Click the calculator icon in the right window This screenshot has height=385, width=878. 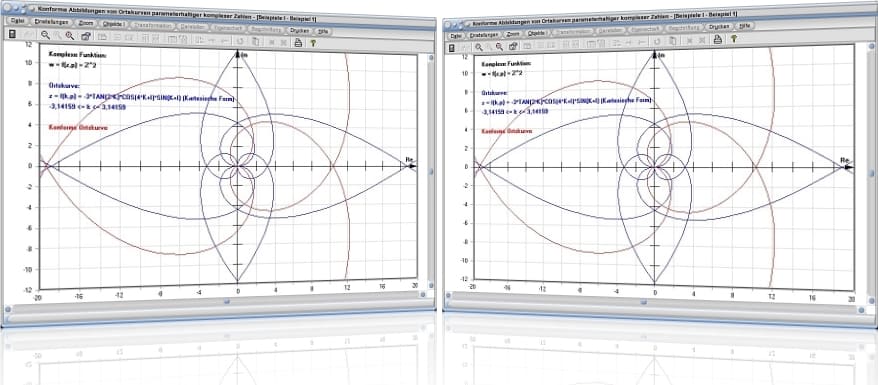(452, 48)
